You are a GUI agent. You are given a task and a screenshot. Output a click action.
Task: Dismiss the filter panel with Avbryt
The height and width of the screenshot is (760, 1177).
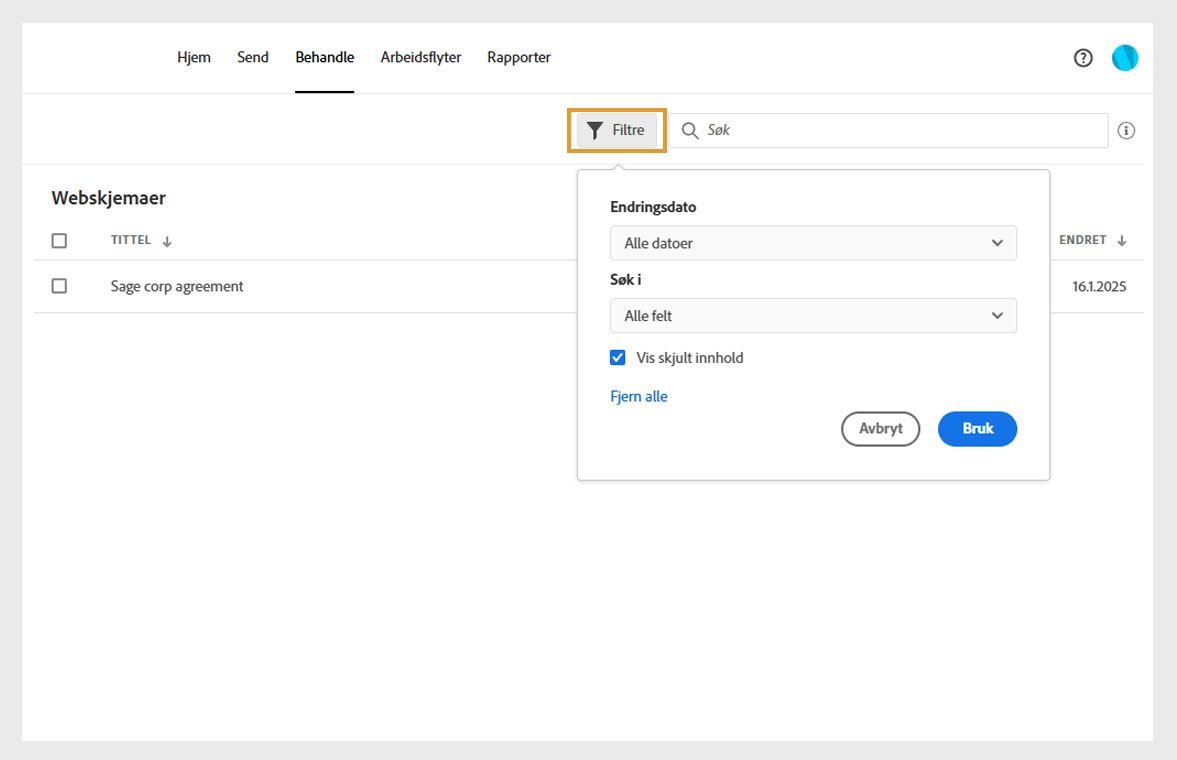tap(880, 428)
